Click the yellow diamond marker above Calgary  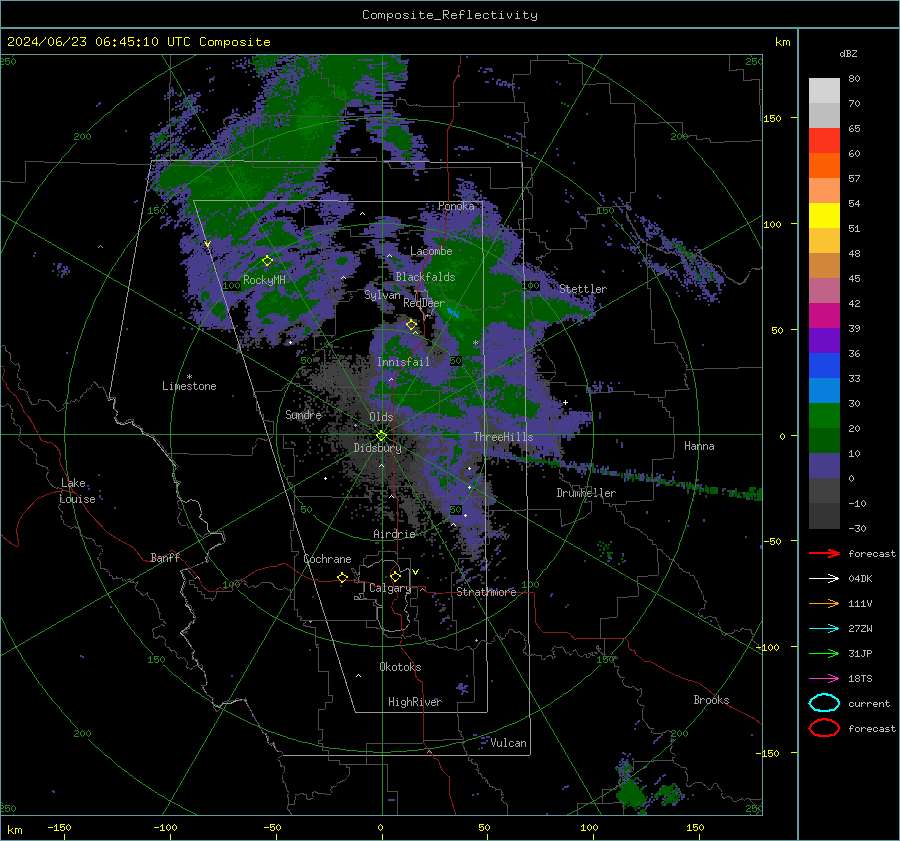395,576
